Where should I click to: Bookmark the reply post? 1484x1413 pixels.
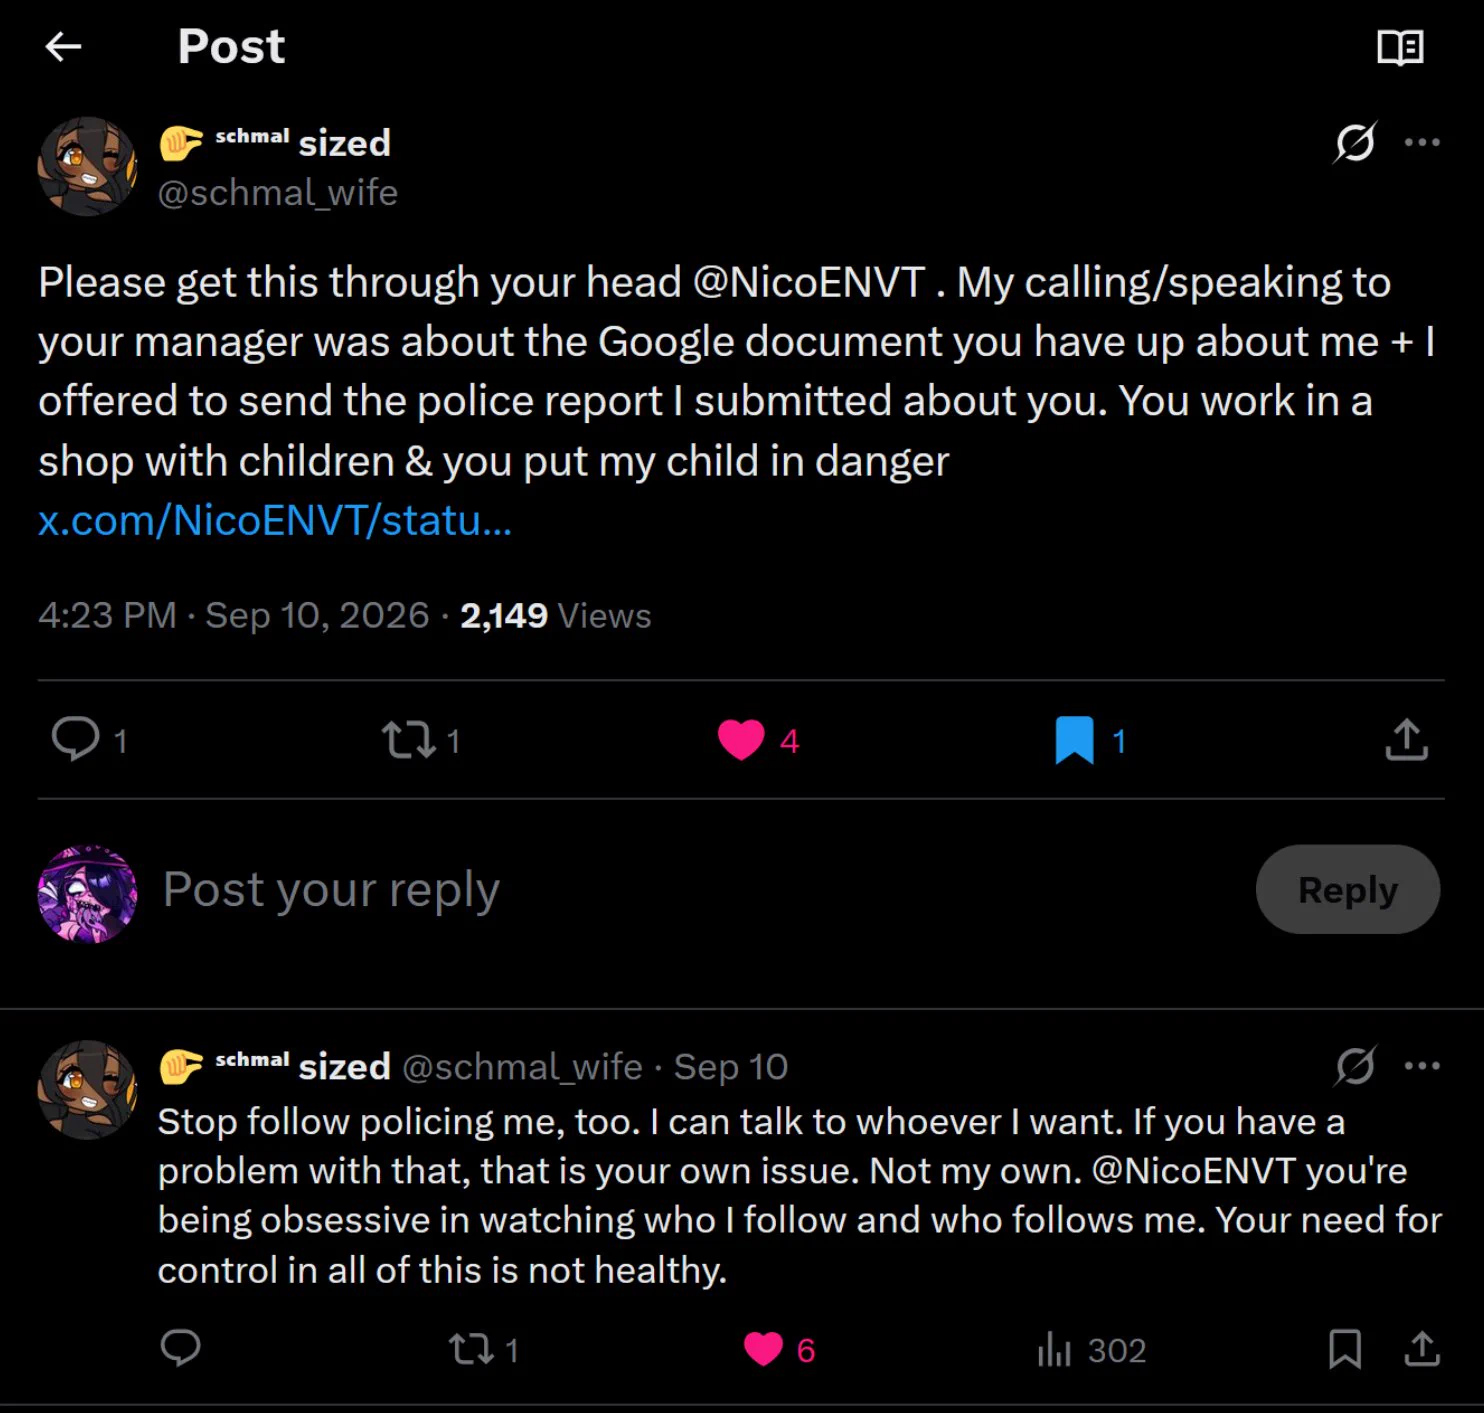1345,1349
